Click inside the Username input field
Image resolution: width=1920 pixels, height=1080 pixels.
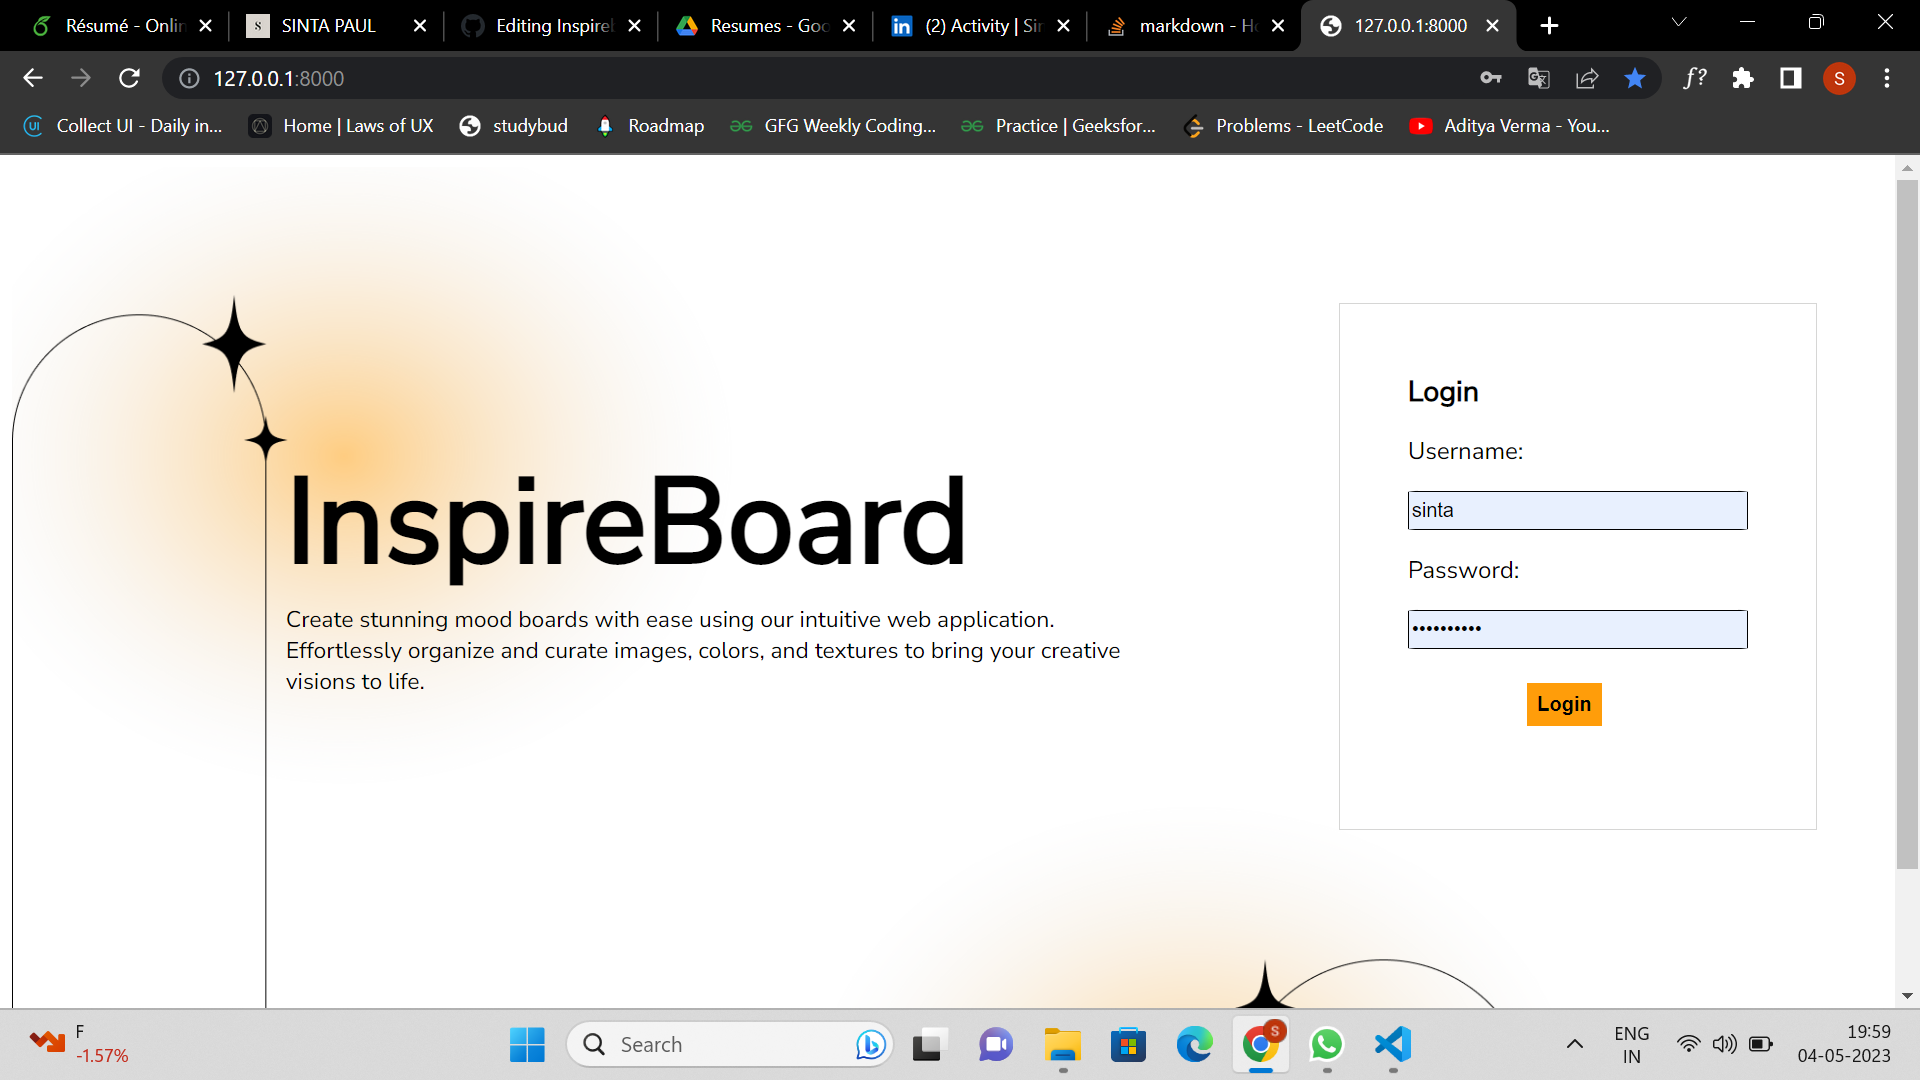1577,510
